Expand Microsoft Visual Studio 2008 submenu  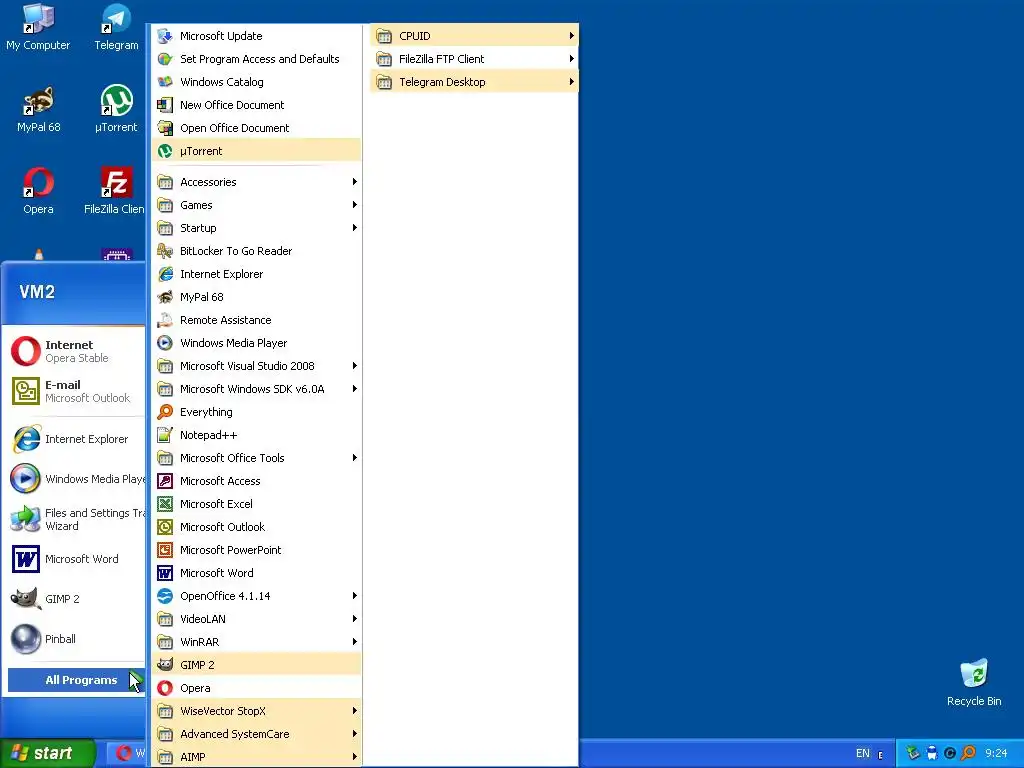(x=256, y=366)
